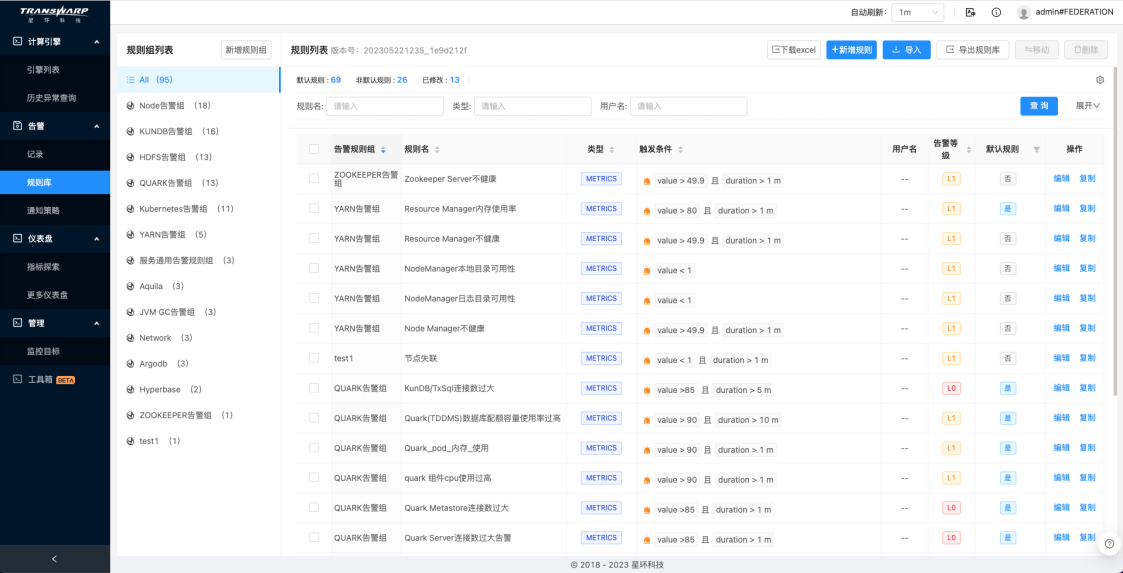Collapse the 告警 sidebar section
1123x573 pixels.
[97, 126]
